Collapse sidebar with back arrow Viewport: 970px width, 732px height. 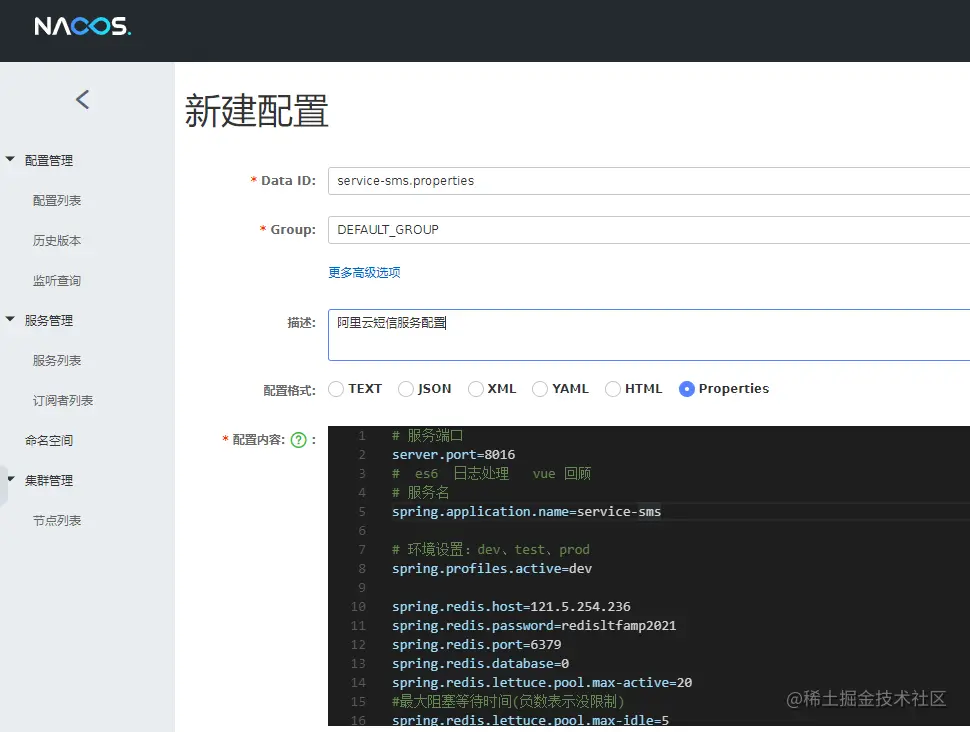click(83, 100)
